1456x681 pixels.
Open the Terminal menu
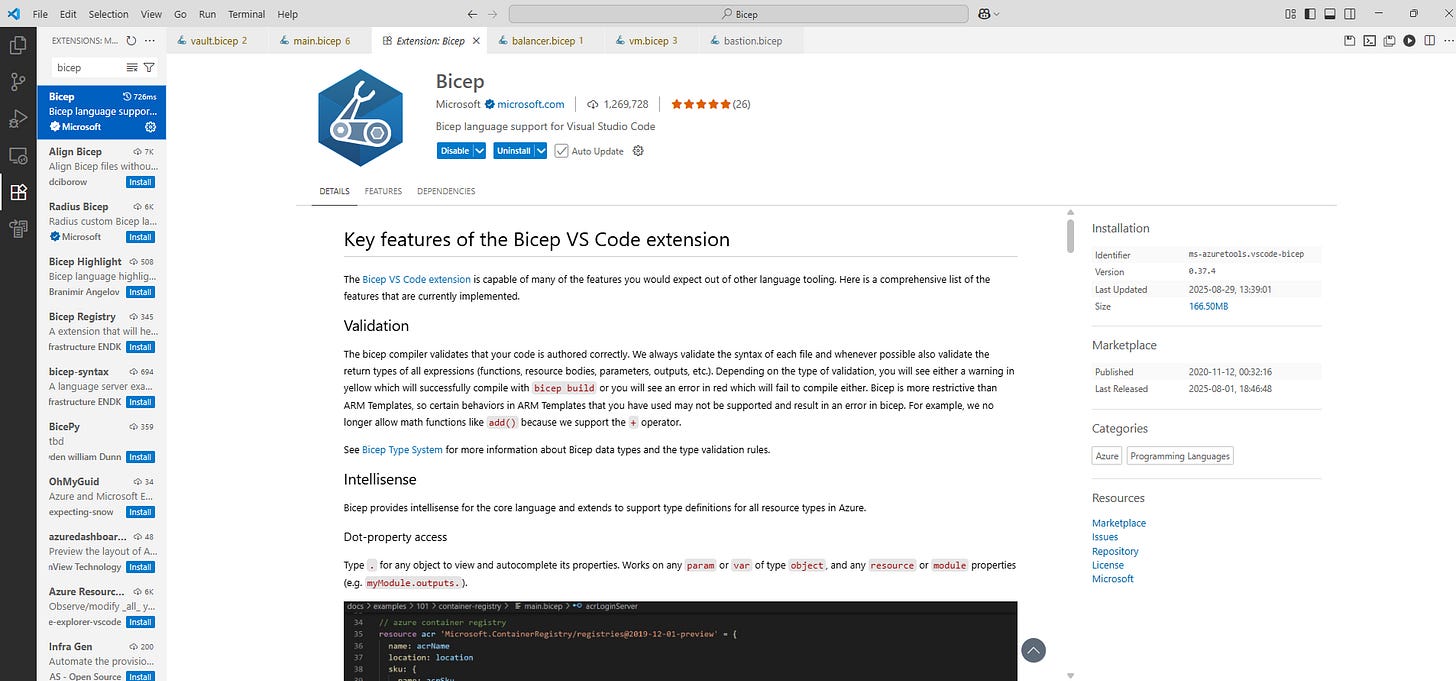point(246,14)
